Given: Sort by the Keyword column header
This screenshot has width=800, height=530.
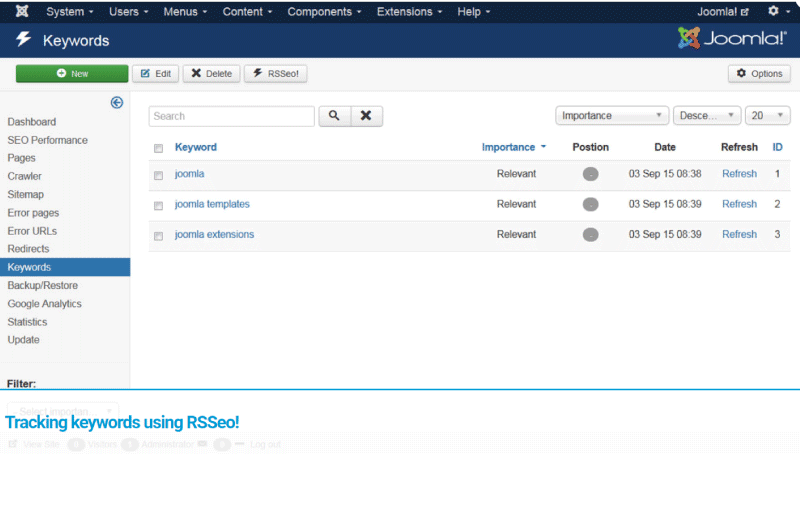Looking at the screenshot, I should tap(196, 147).
